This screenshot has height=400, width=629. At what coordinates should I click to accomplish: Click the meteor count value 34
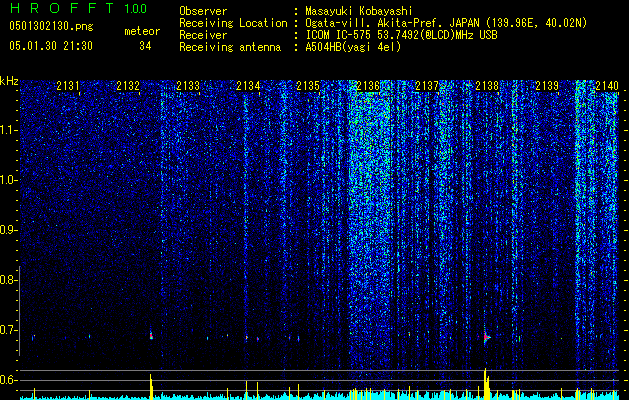145,46
